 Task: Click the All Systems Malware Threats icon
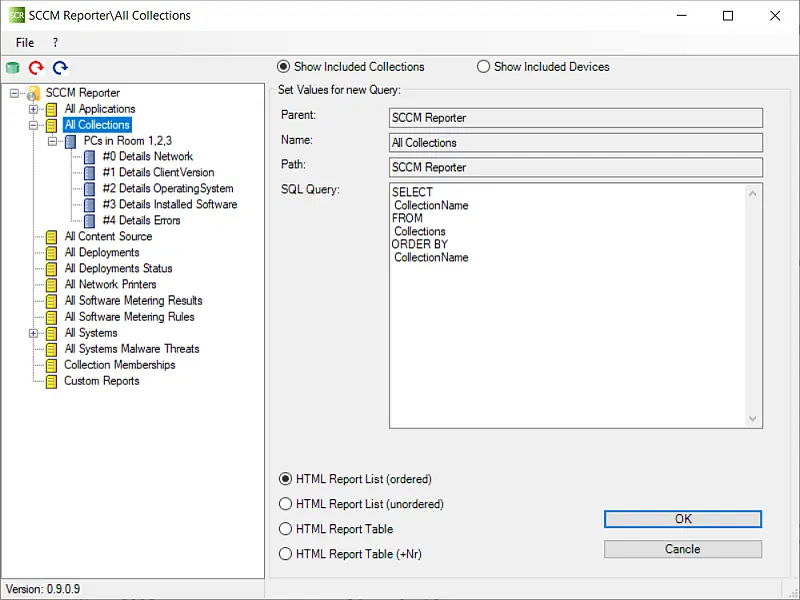pos(52,349)
